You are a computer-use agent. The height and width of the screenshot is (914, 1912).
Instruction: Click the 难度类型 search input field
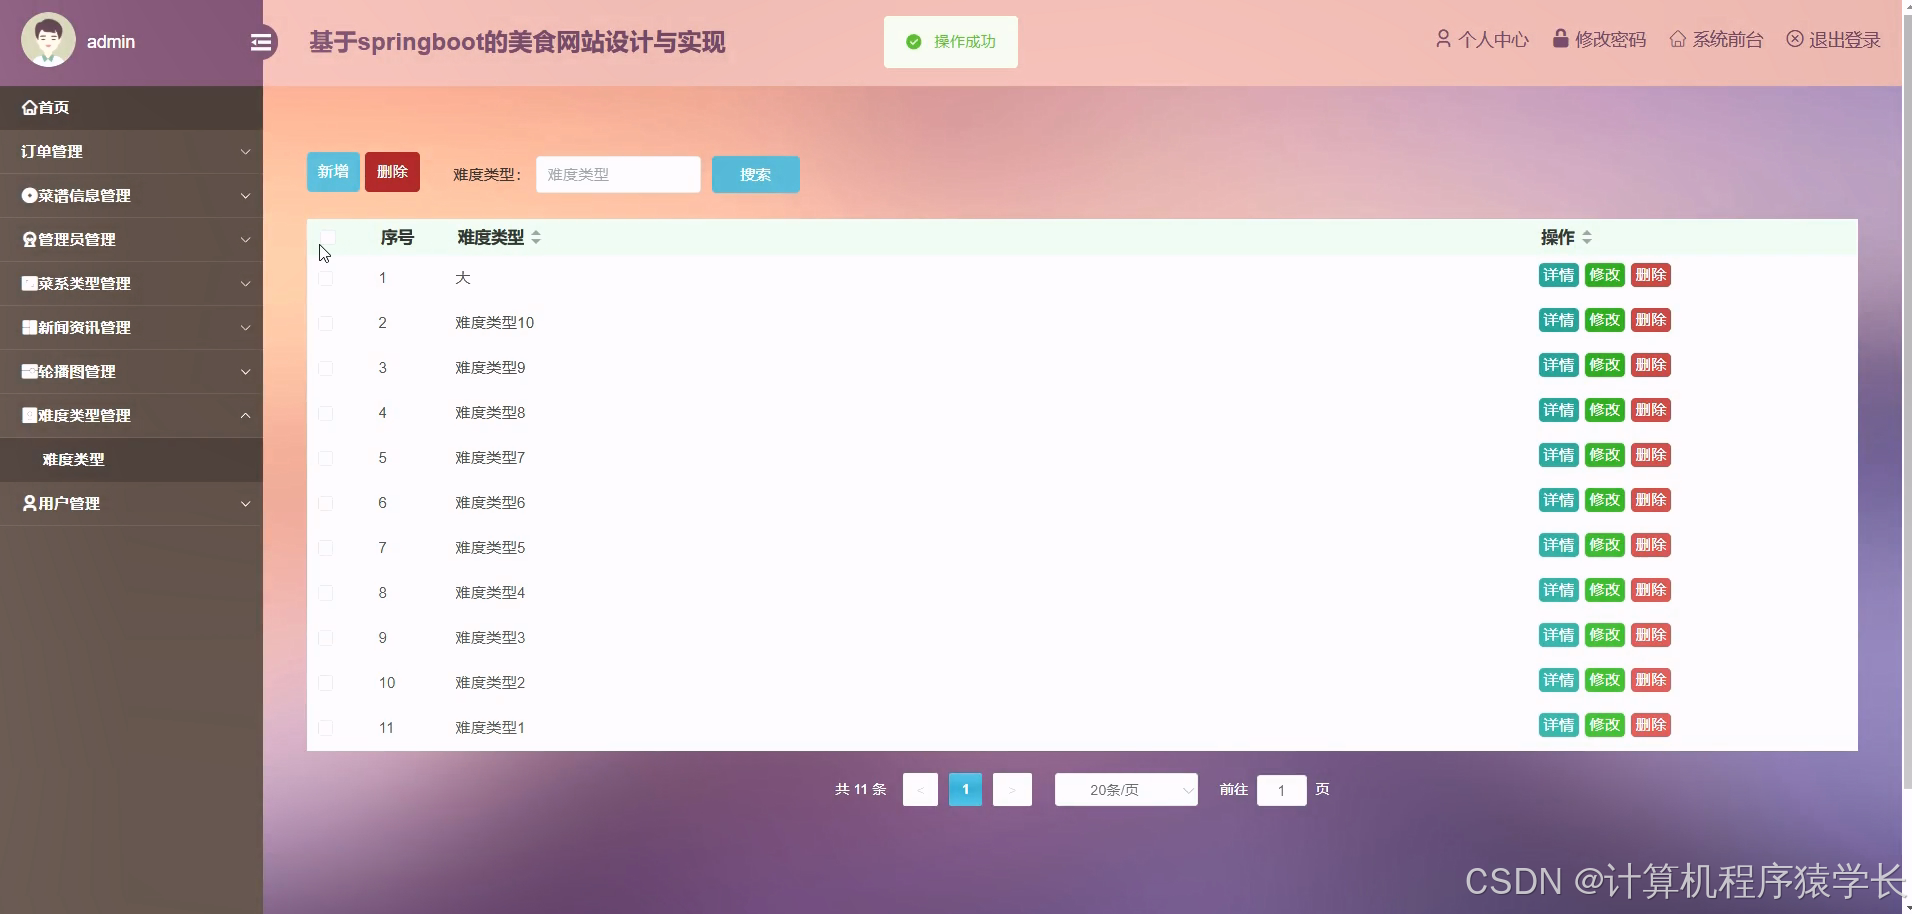click(618, 174)
